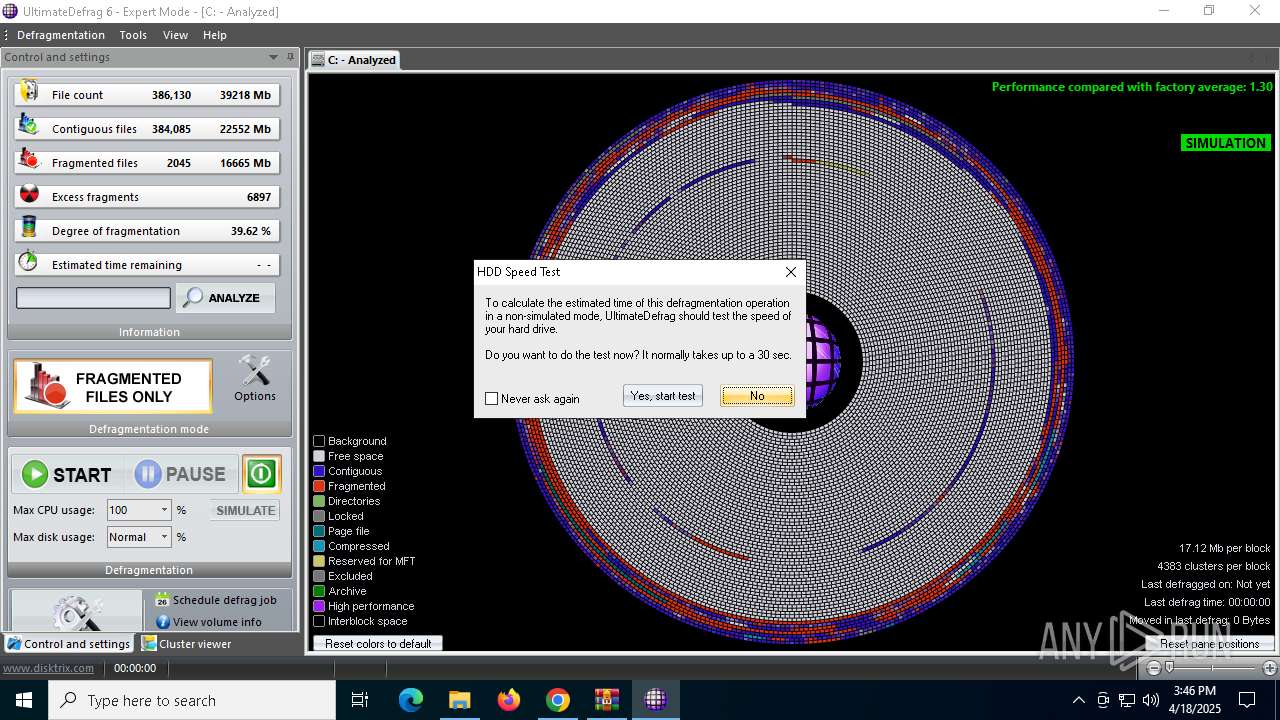Viewport: 1280px width, 720px height.
Task: Open Google Chrome from taskbar
Action: point(558,700)
